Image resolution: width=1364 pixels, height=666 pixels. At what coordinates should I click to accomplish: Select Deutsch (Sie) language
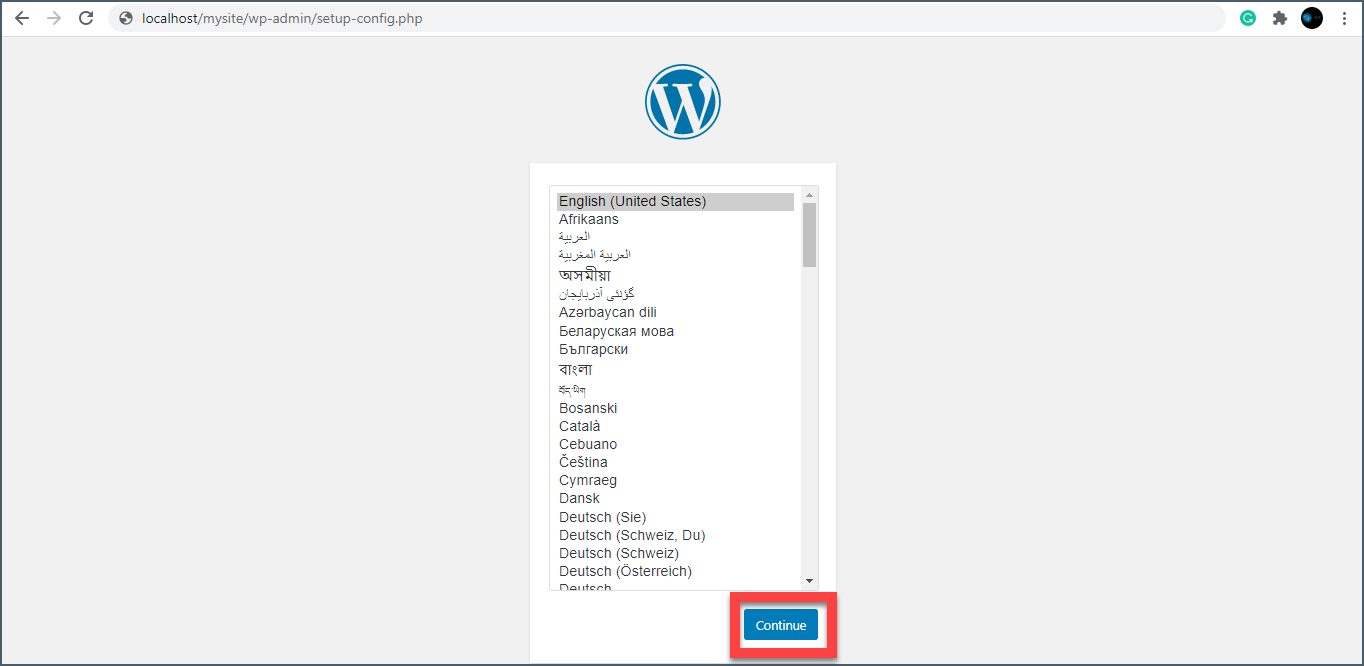tap(675, 517)
